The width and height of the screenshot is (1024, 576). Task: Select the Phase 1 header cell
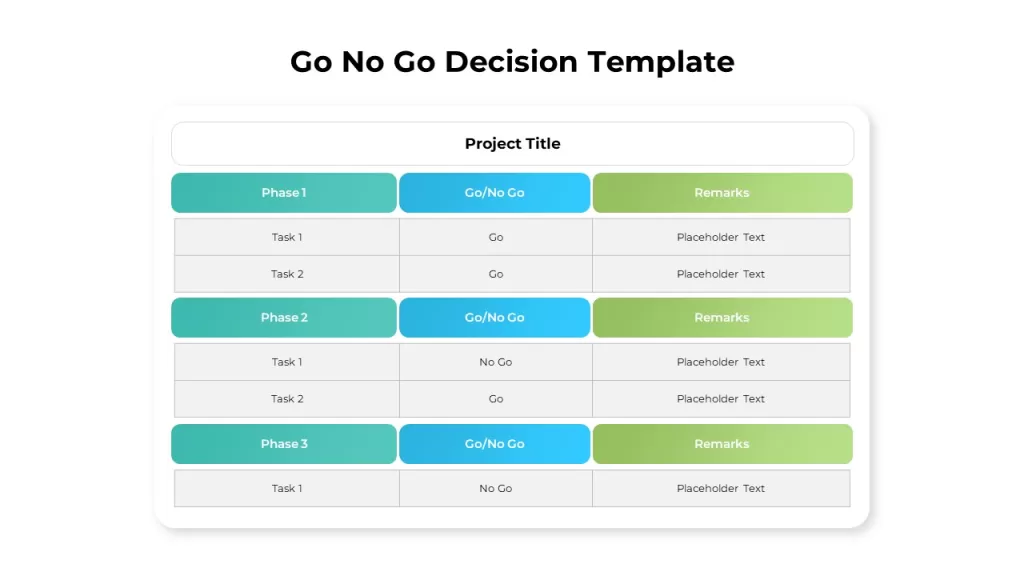[284, 193]
